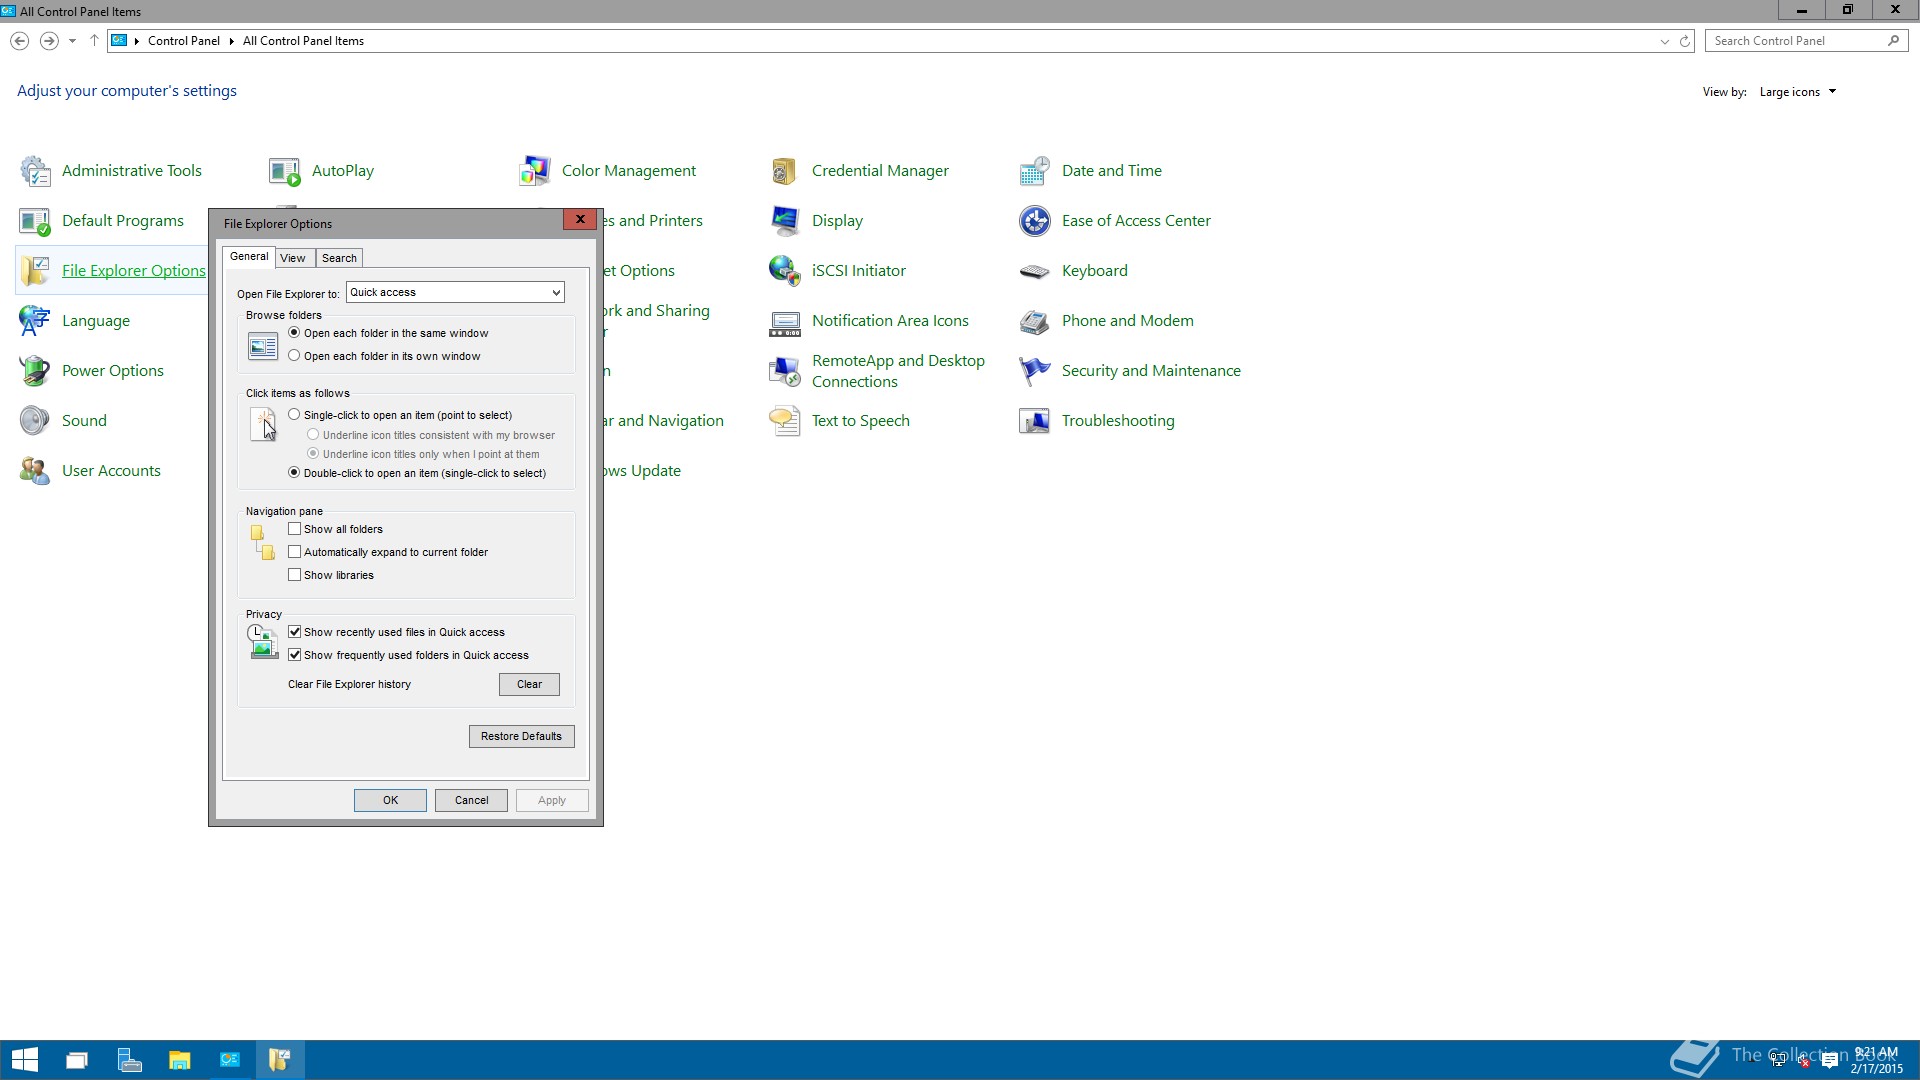
Task: Open Phone and Modem icon
Action: coord(1035,321)
